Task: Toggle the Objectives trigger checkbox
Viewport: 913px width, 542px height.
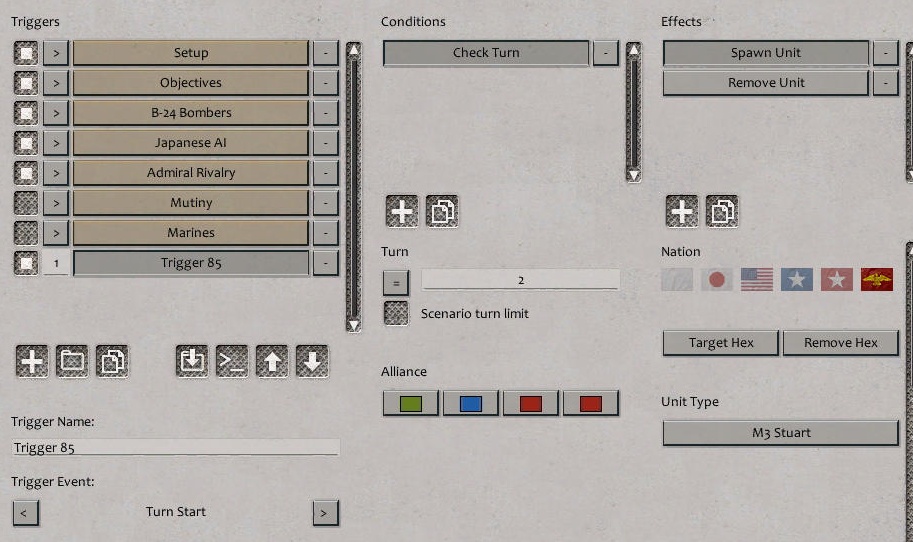Action: point(26,83)
